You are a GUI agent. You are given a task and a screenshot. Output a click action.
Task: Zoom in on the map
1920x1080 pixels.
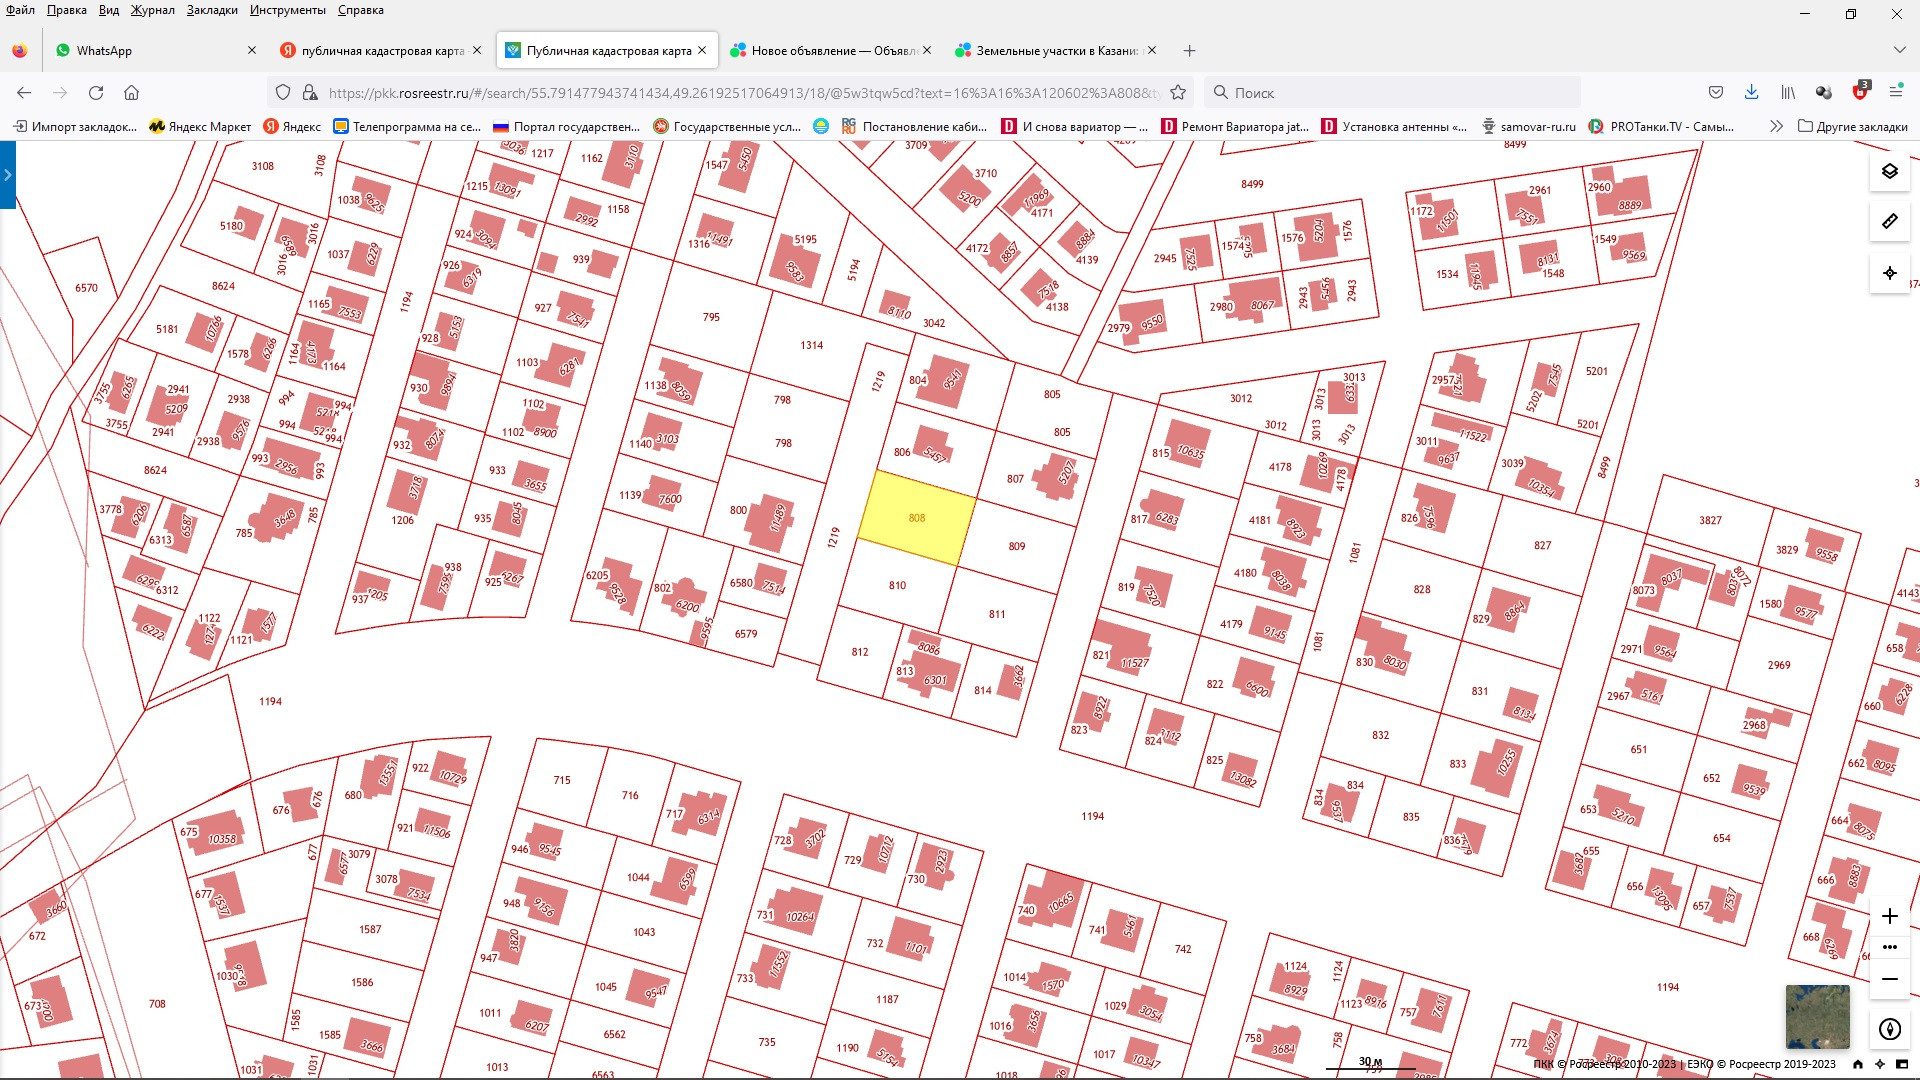1889,916
